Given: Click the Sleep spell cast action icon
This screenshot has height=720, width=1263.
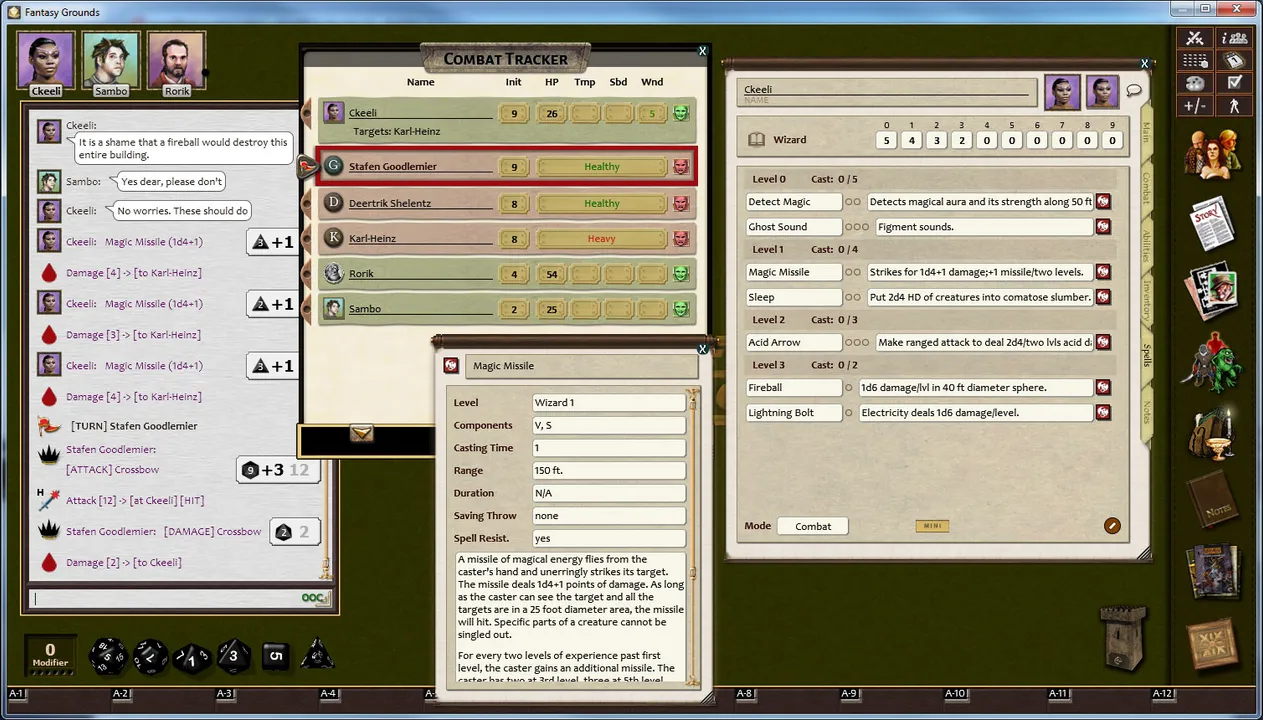Looking at the screenshot, I should coord(1103,297).
